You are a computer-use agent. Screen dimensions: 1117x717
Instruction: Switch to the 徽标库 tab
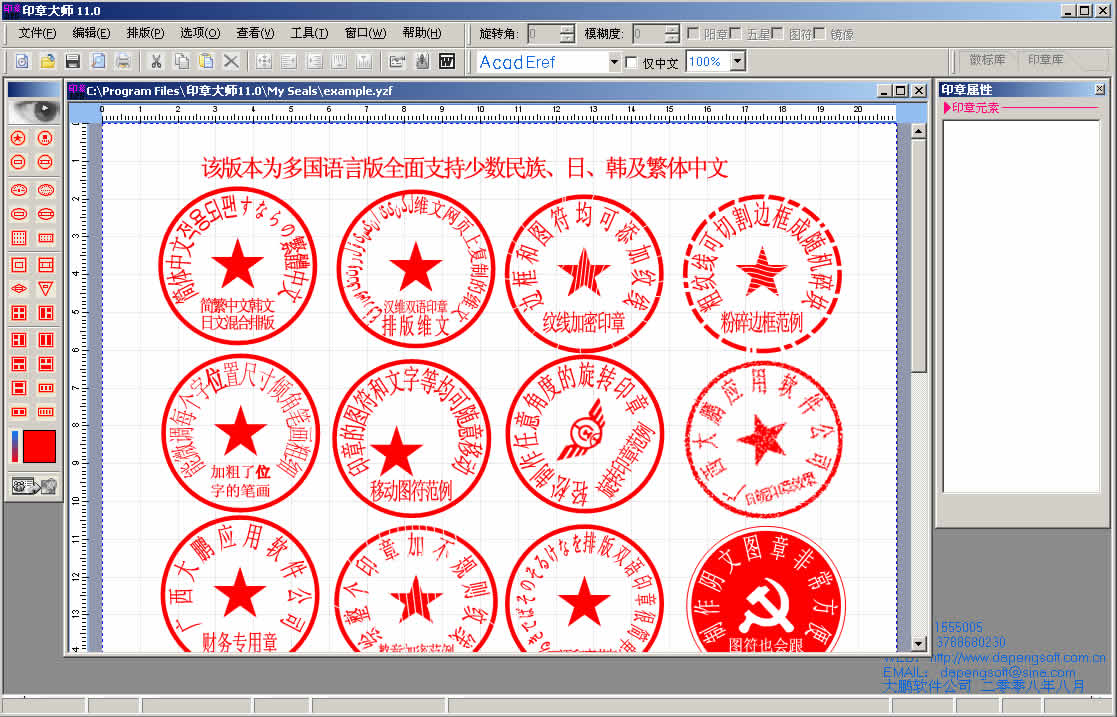point(987,60)
